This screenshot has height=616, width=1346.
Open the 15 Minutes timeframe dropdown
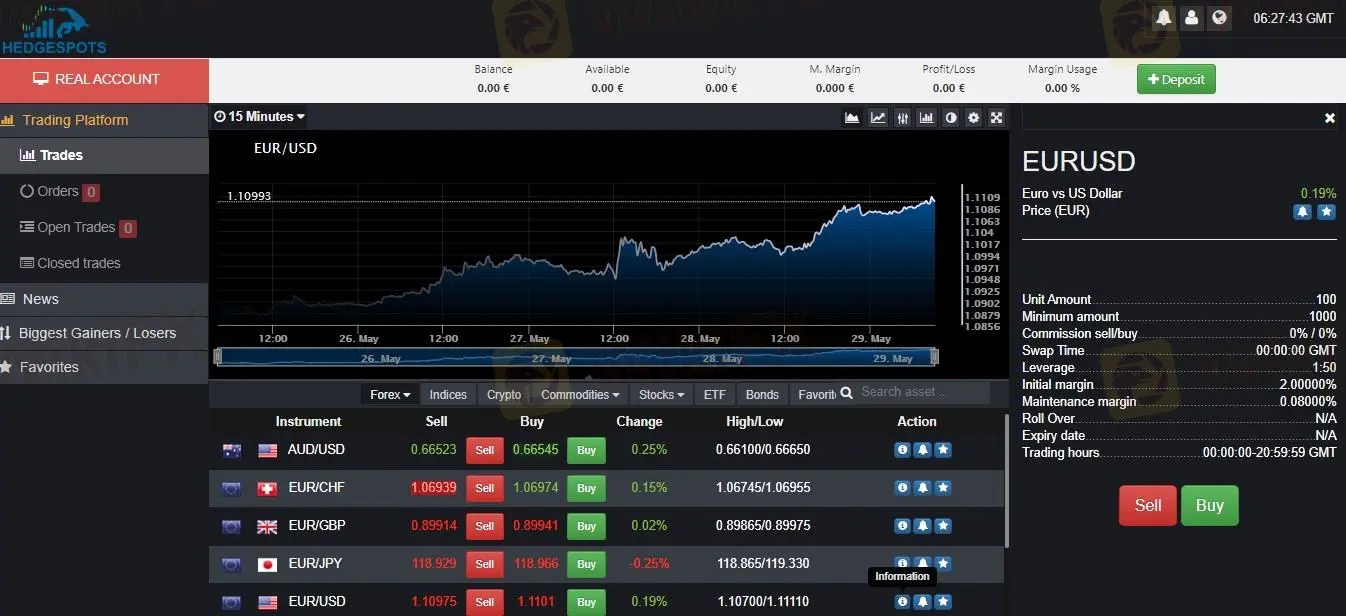pyautogui.click(x=260, y=117)
